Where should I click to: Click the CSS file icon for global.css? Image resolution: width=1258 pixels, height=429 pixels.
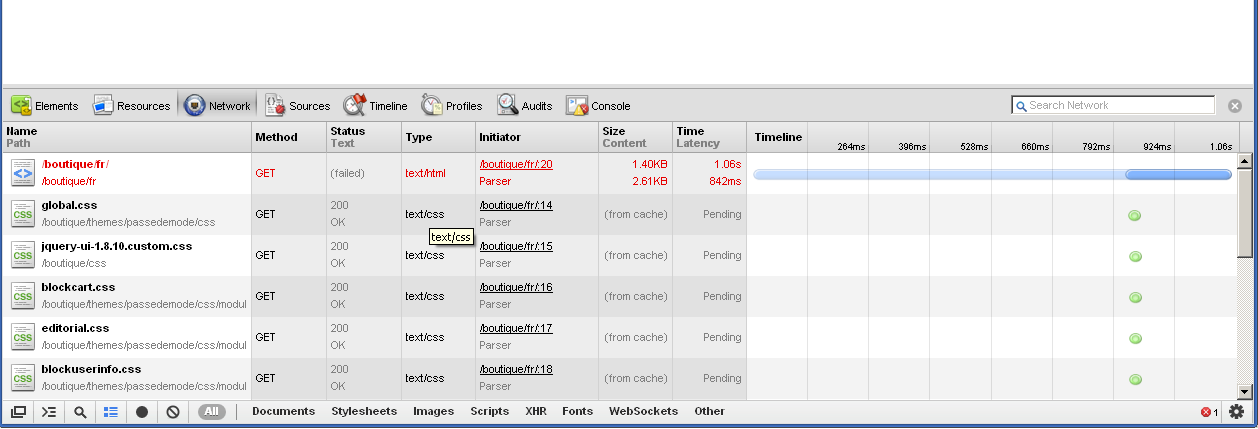22,214
